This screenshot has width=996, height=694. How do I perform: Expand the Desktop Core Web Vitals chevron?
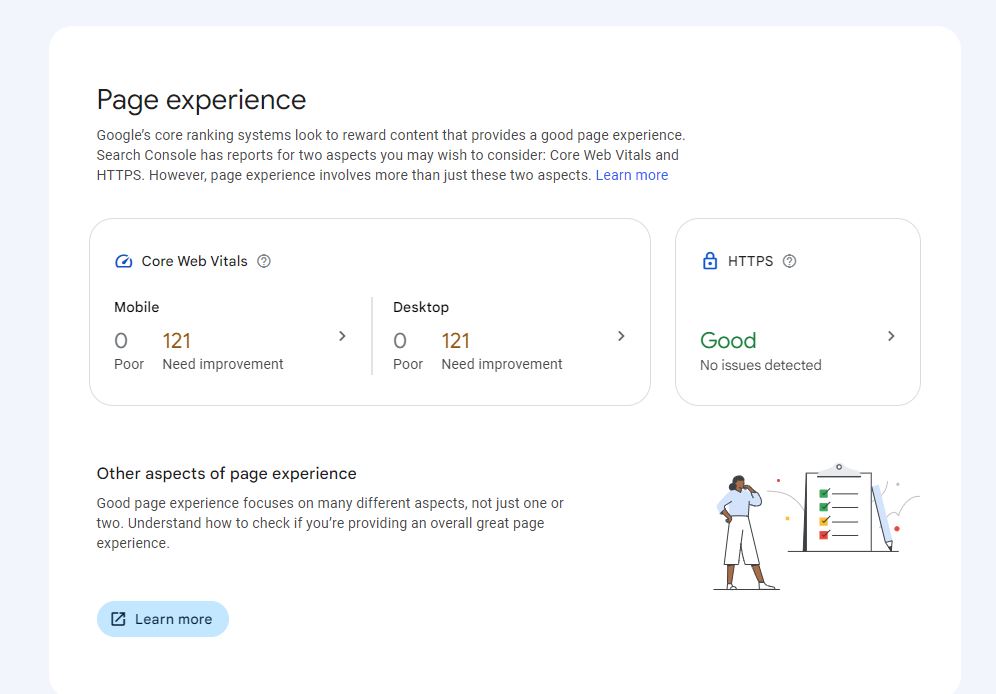click(x=621, y=336)
